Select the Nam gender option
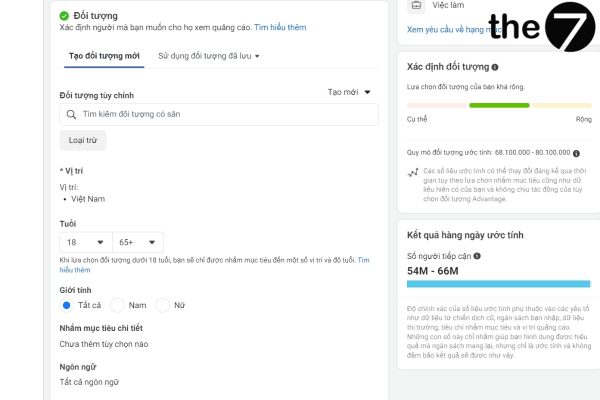The width and height of the screenshot is (600, 400). point(117,304)
